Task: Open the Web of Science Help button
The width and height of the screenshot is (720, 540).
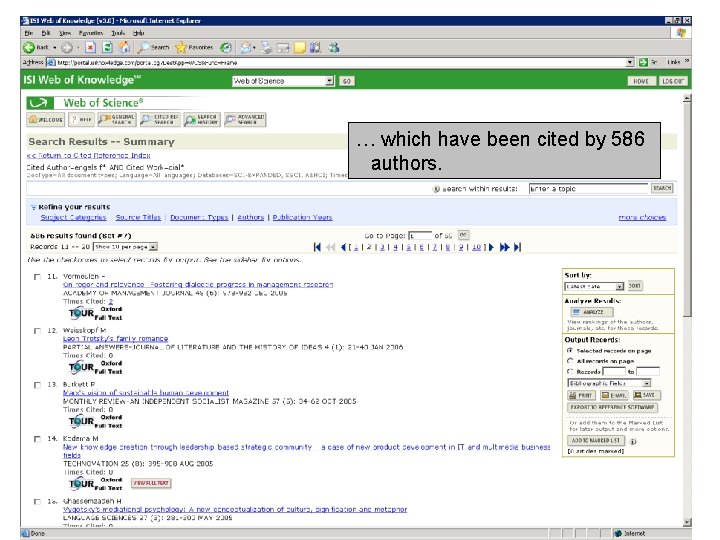Action: click(81, 119)
